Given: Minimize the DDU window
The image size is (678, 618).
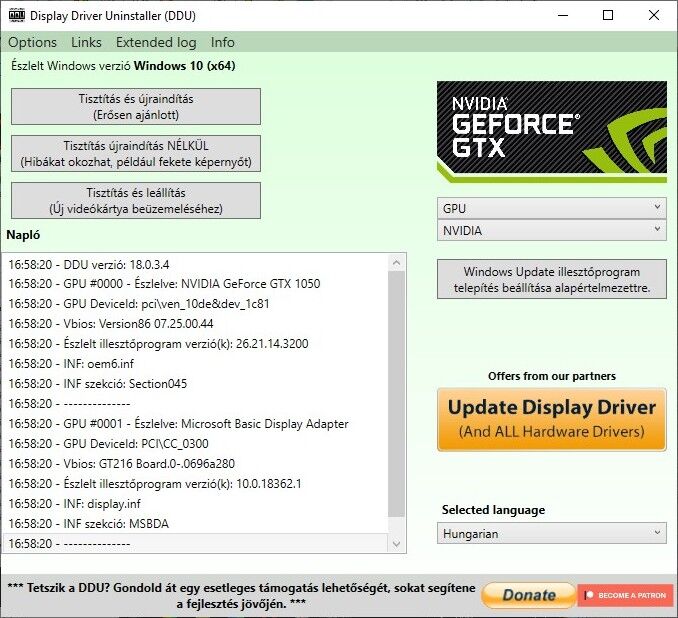Looking at the screenshot, I should tap(563, 16).
